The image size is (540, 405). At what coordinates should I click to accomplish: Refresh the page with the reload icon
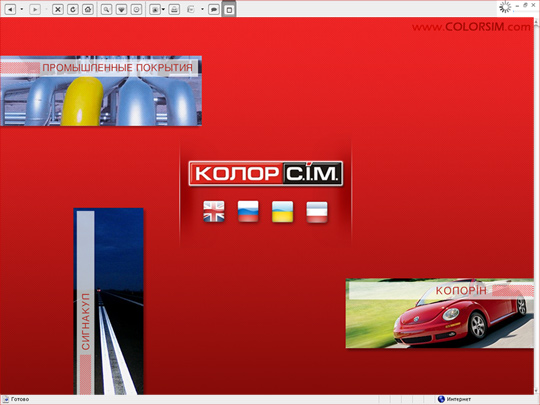point(73,9)
